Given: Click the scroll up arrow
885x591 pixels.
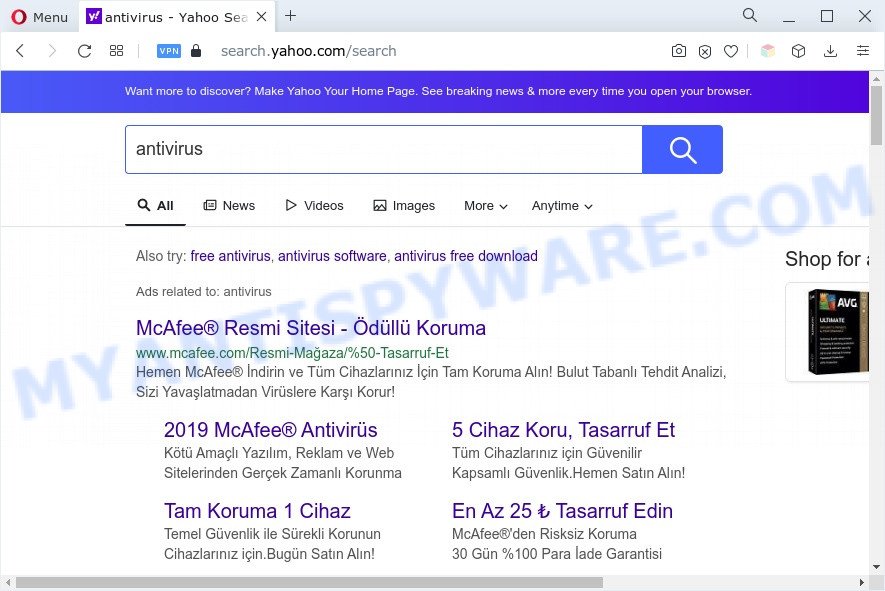Looking at the screenshot, I should click(x=876, y=78).
